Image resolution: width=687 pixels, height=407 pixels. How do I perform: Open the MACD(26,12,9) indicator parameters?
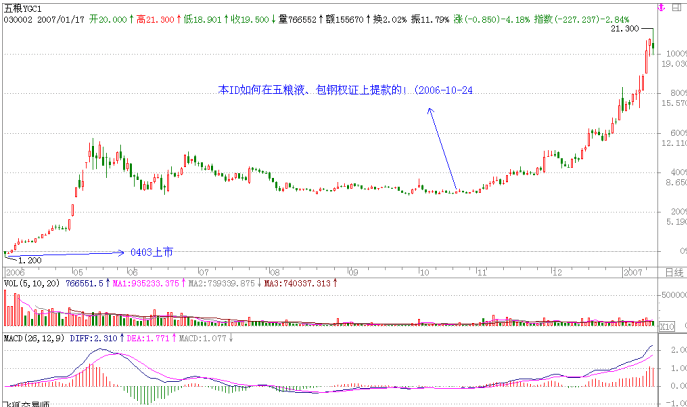31,339
